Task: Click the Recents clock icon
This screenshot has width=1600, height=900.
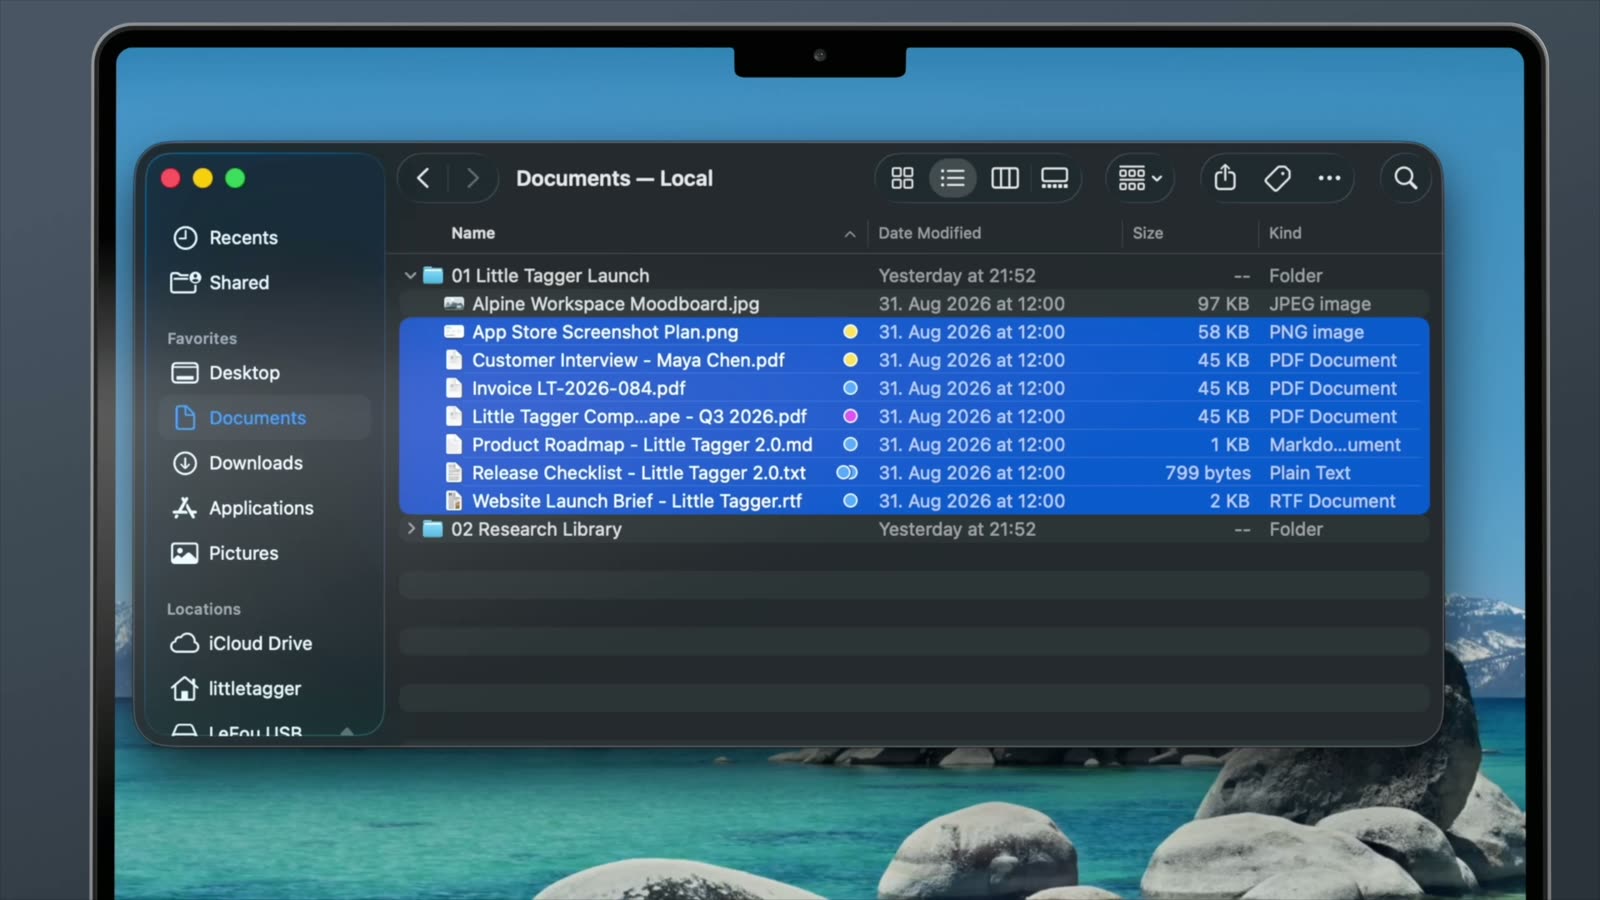Action: pos(185,238)
